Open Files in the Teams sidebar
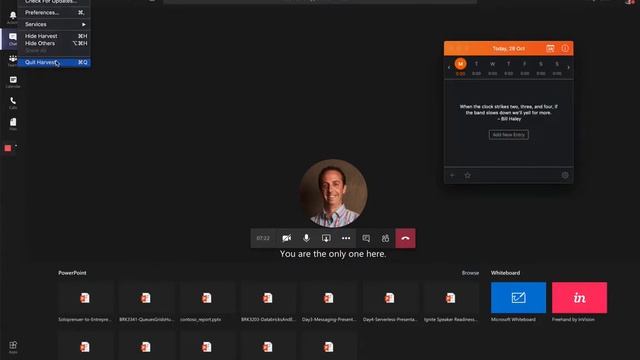Viewport: 640px width, 360px height. 13,124
